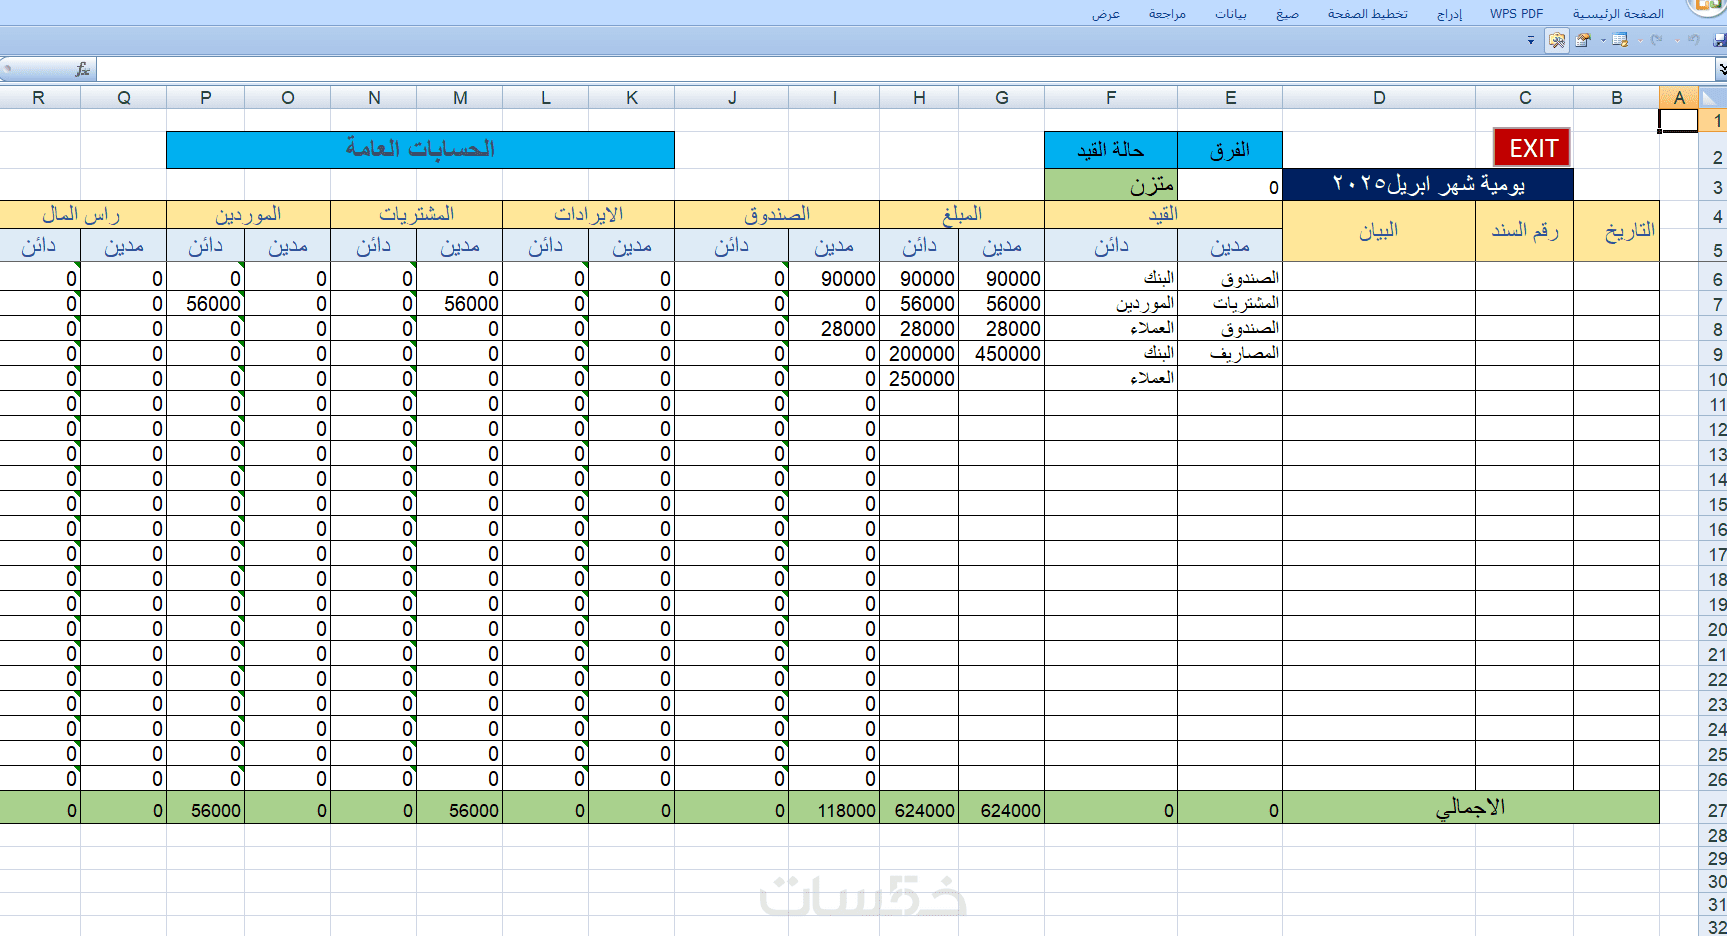Select column M header
Viewport: 1727px width, 936px height.
click(x=460, y=97)
